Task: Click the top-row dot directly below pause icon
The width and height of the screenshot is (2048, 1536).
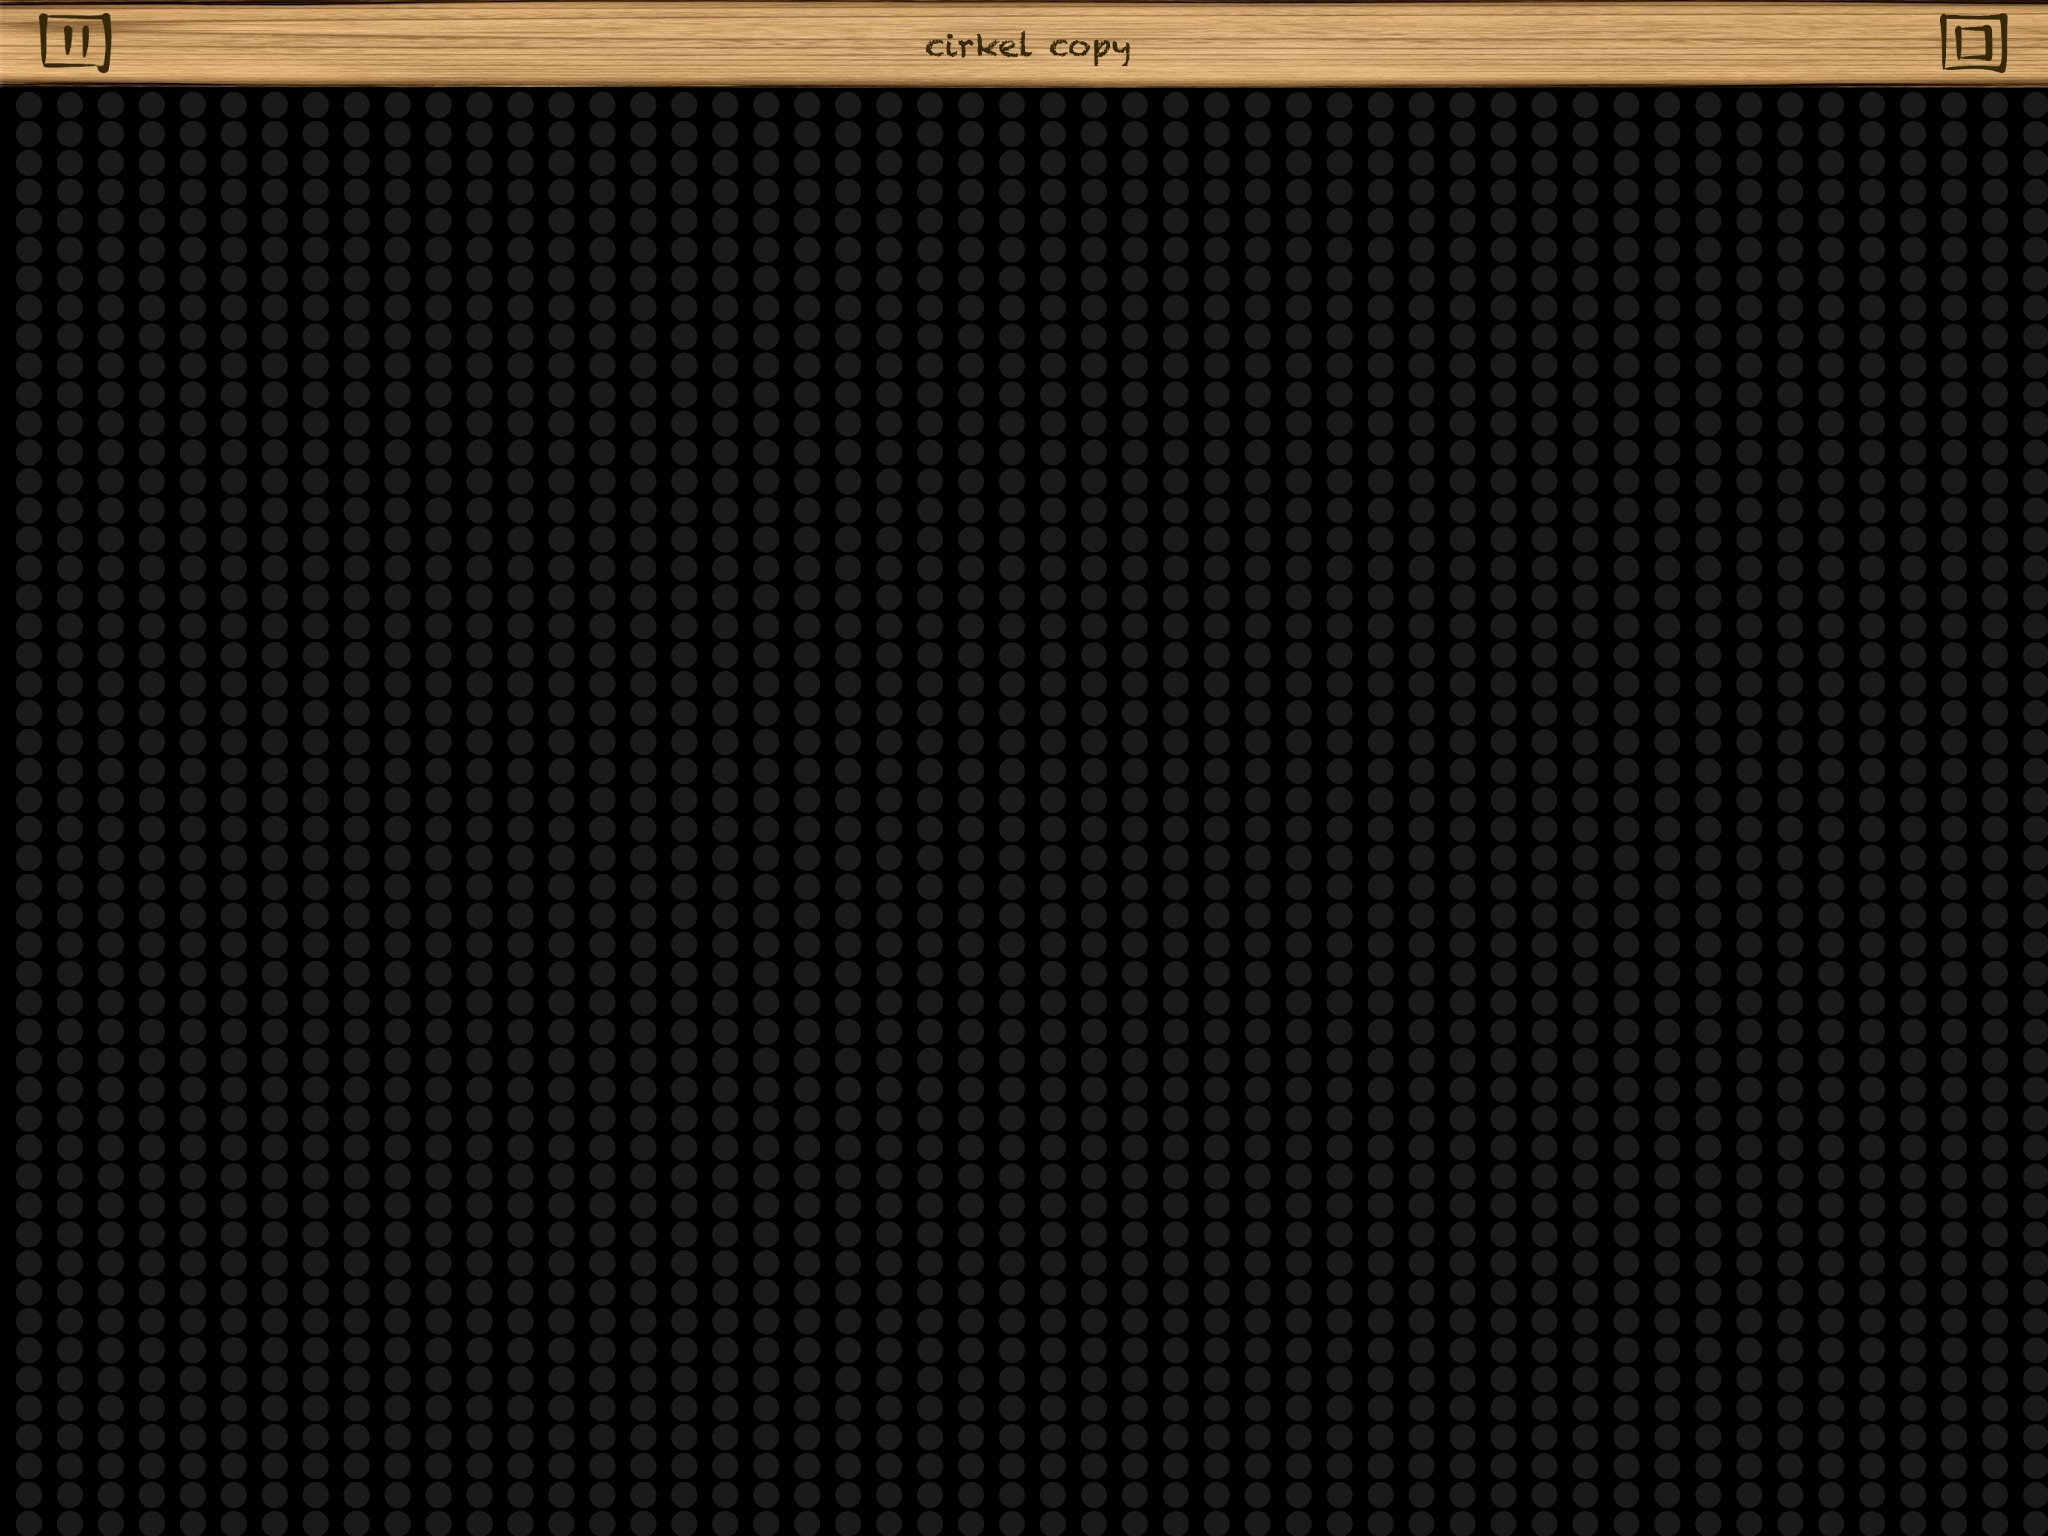Action: (x=69, y=103)
